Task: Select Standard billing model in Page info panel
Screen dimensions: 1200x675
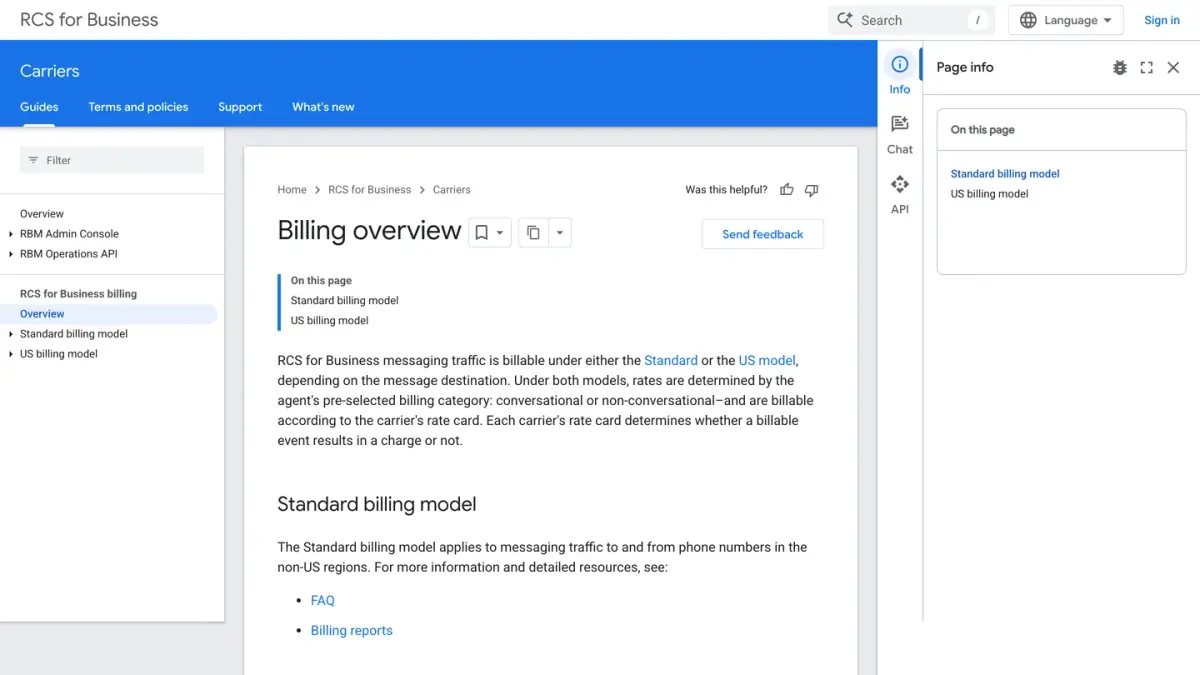Action: tap(1005, 174)
